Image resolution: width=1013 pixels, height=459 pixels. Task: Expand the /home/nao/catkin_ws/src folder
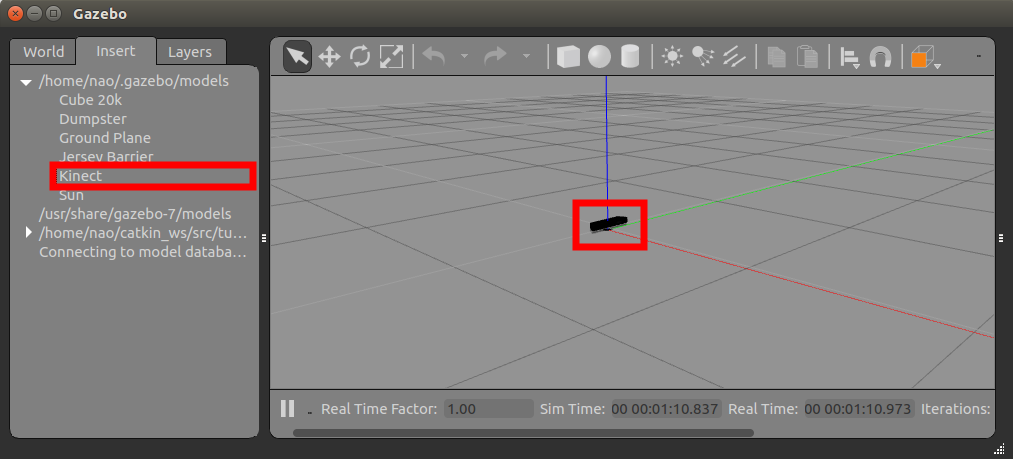coord(28,231)
